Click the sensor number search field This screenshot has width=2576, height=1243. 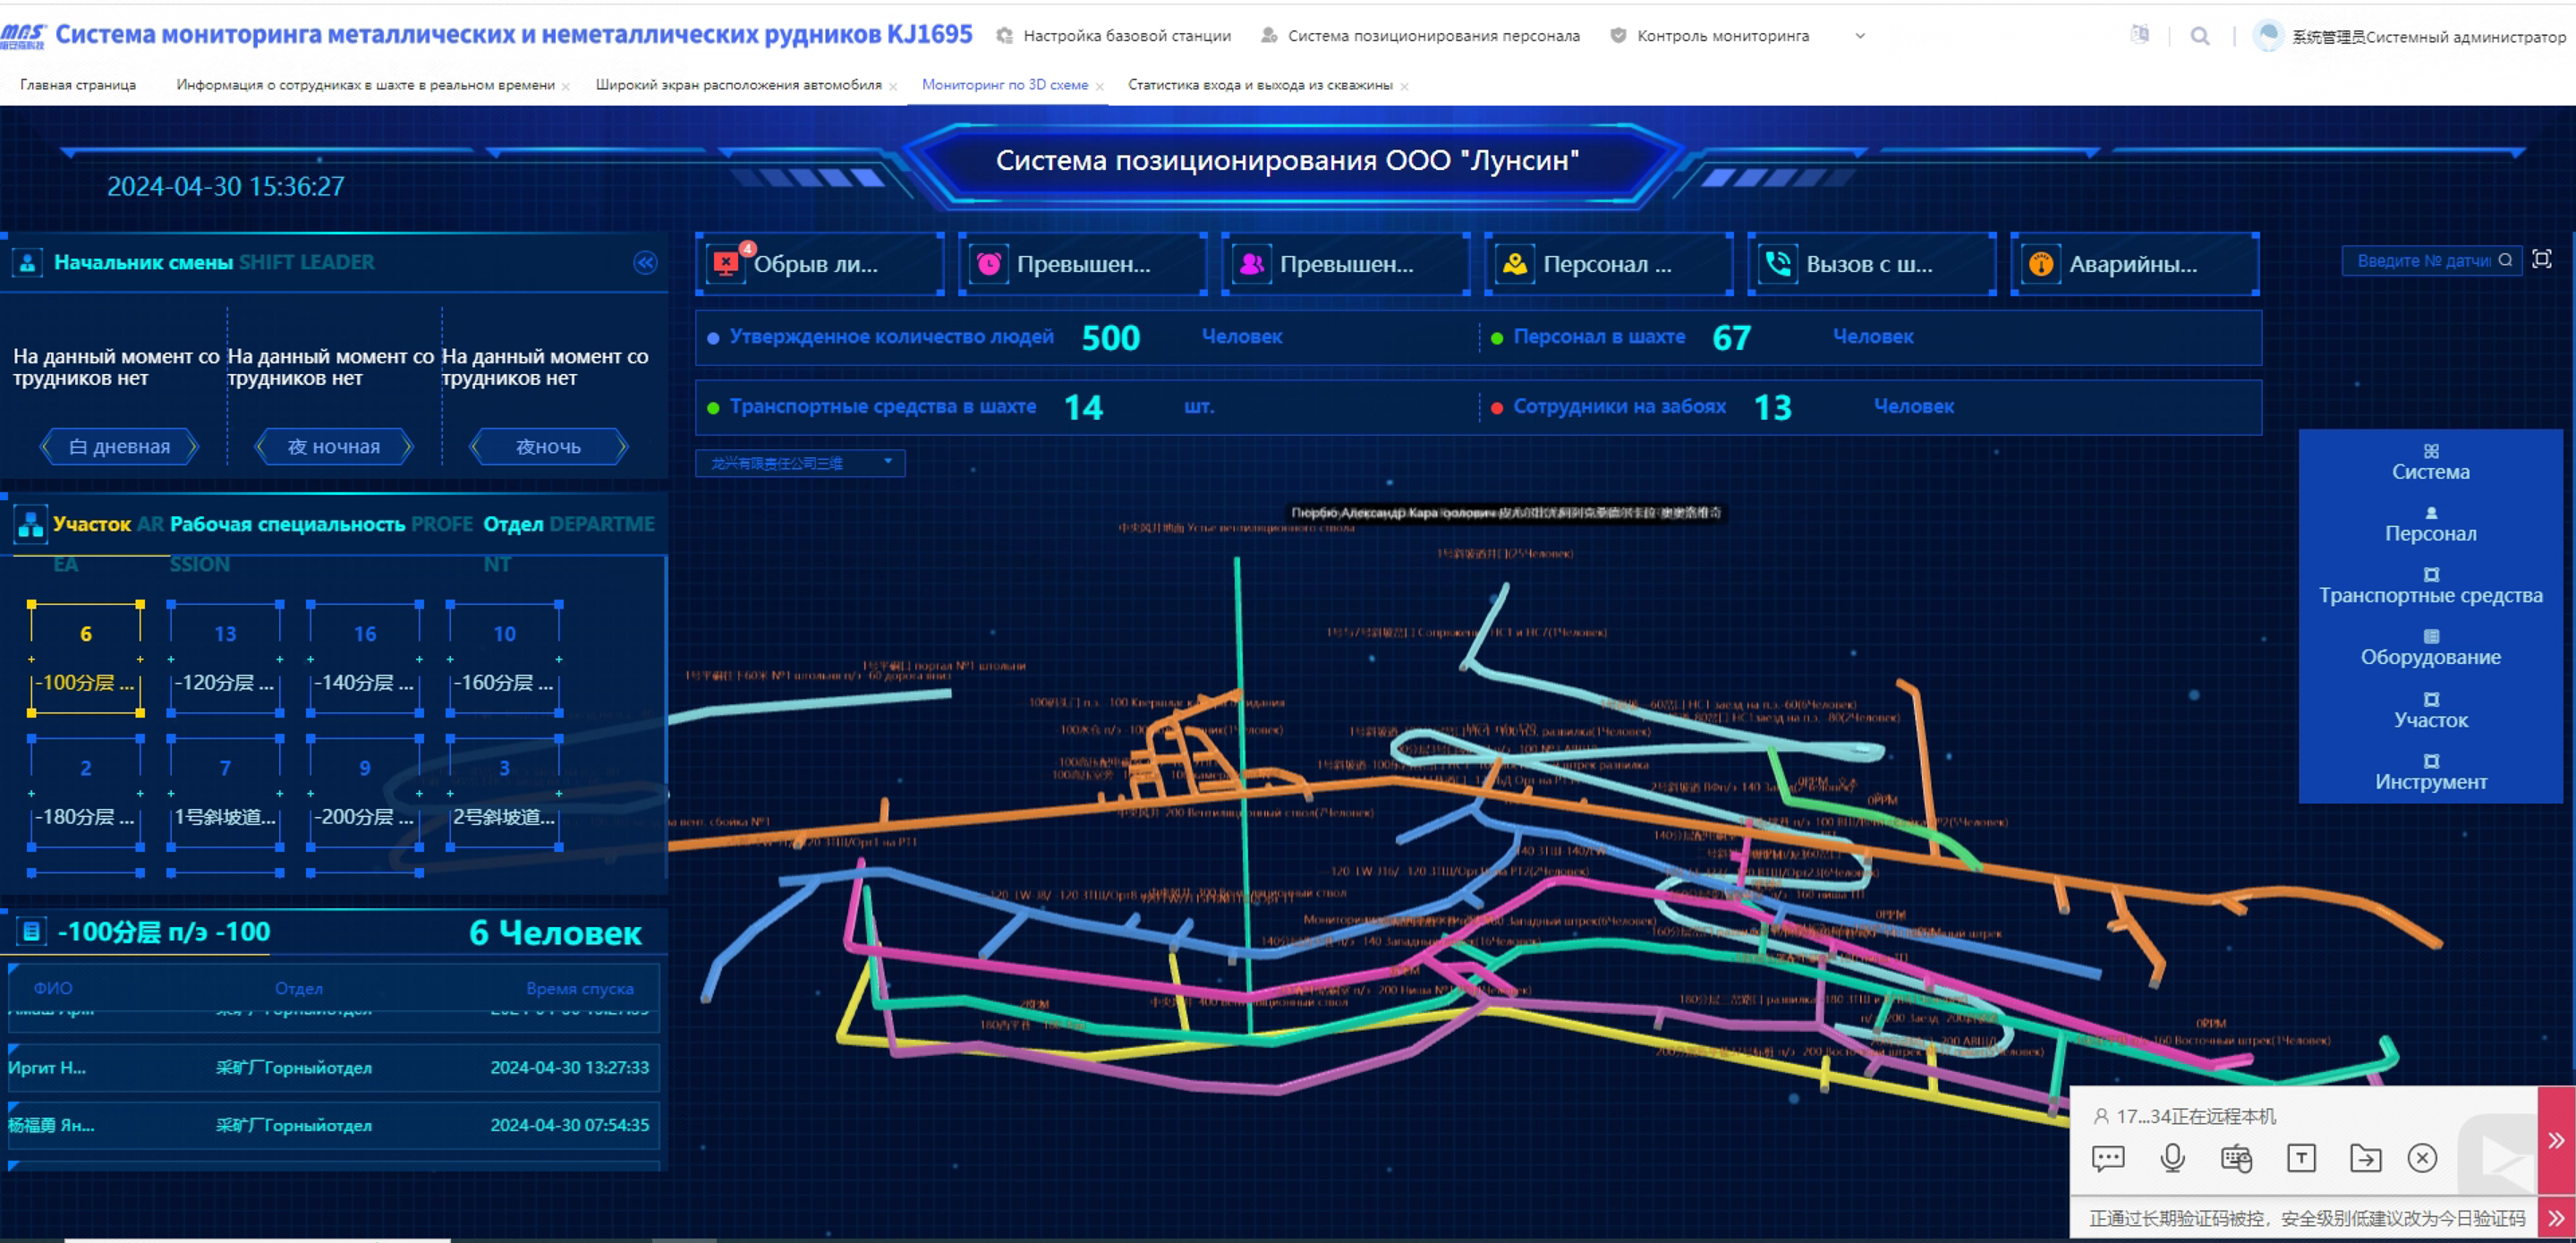[x=2422, y=261]
